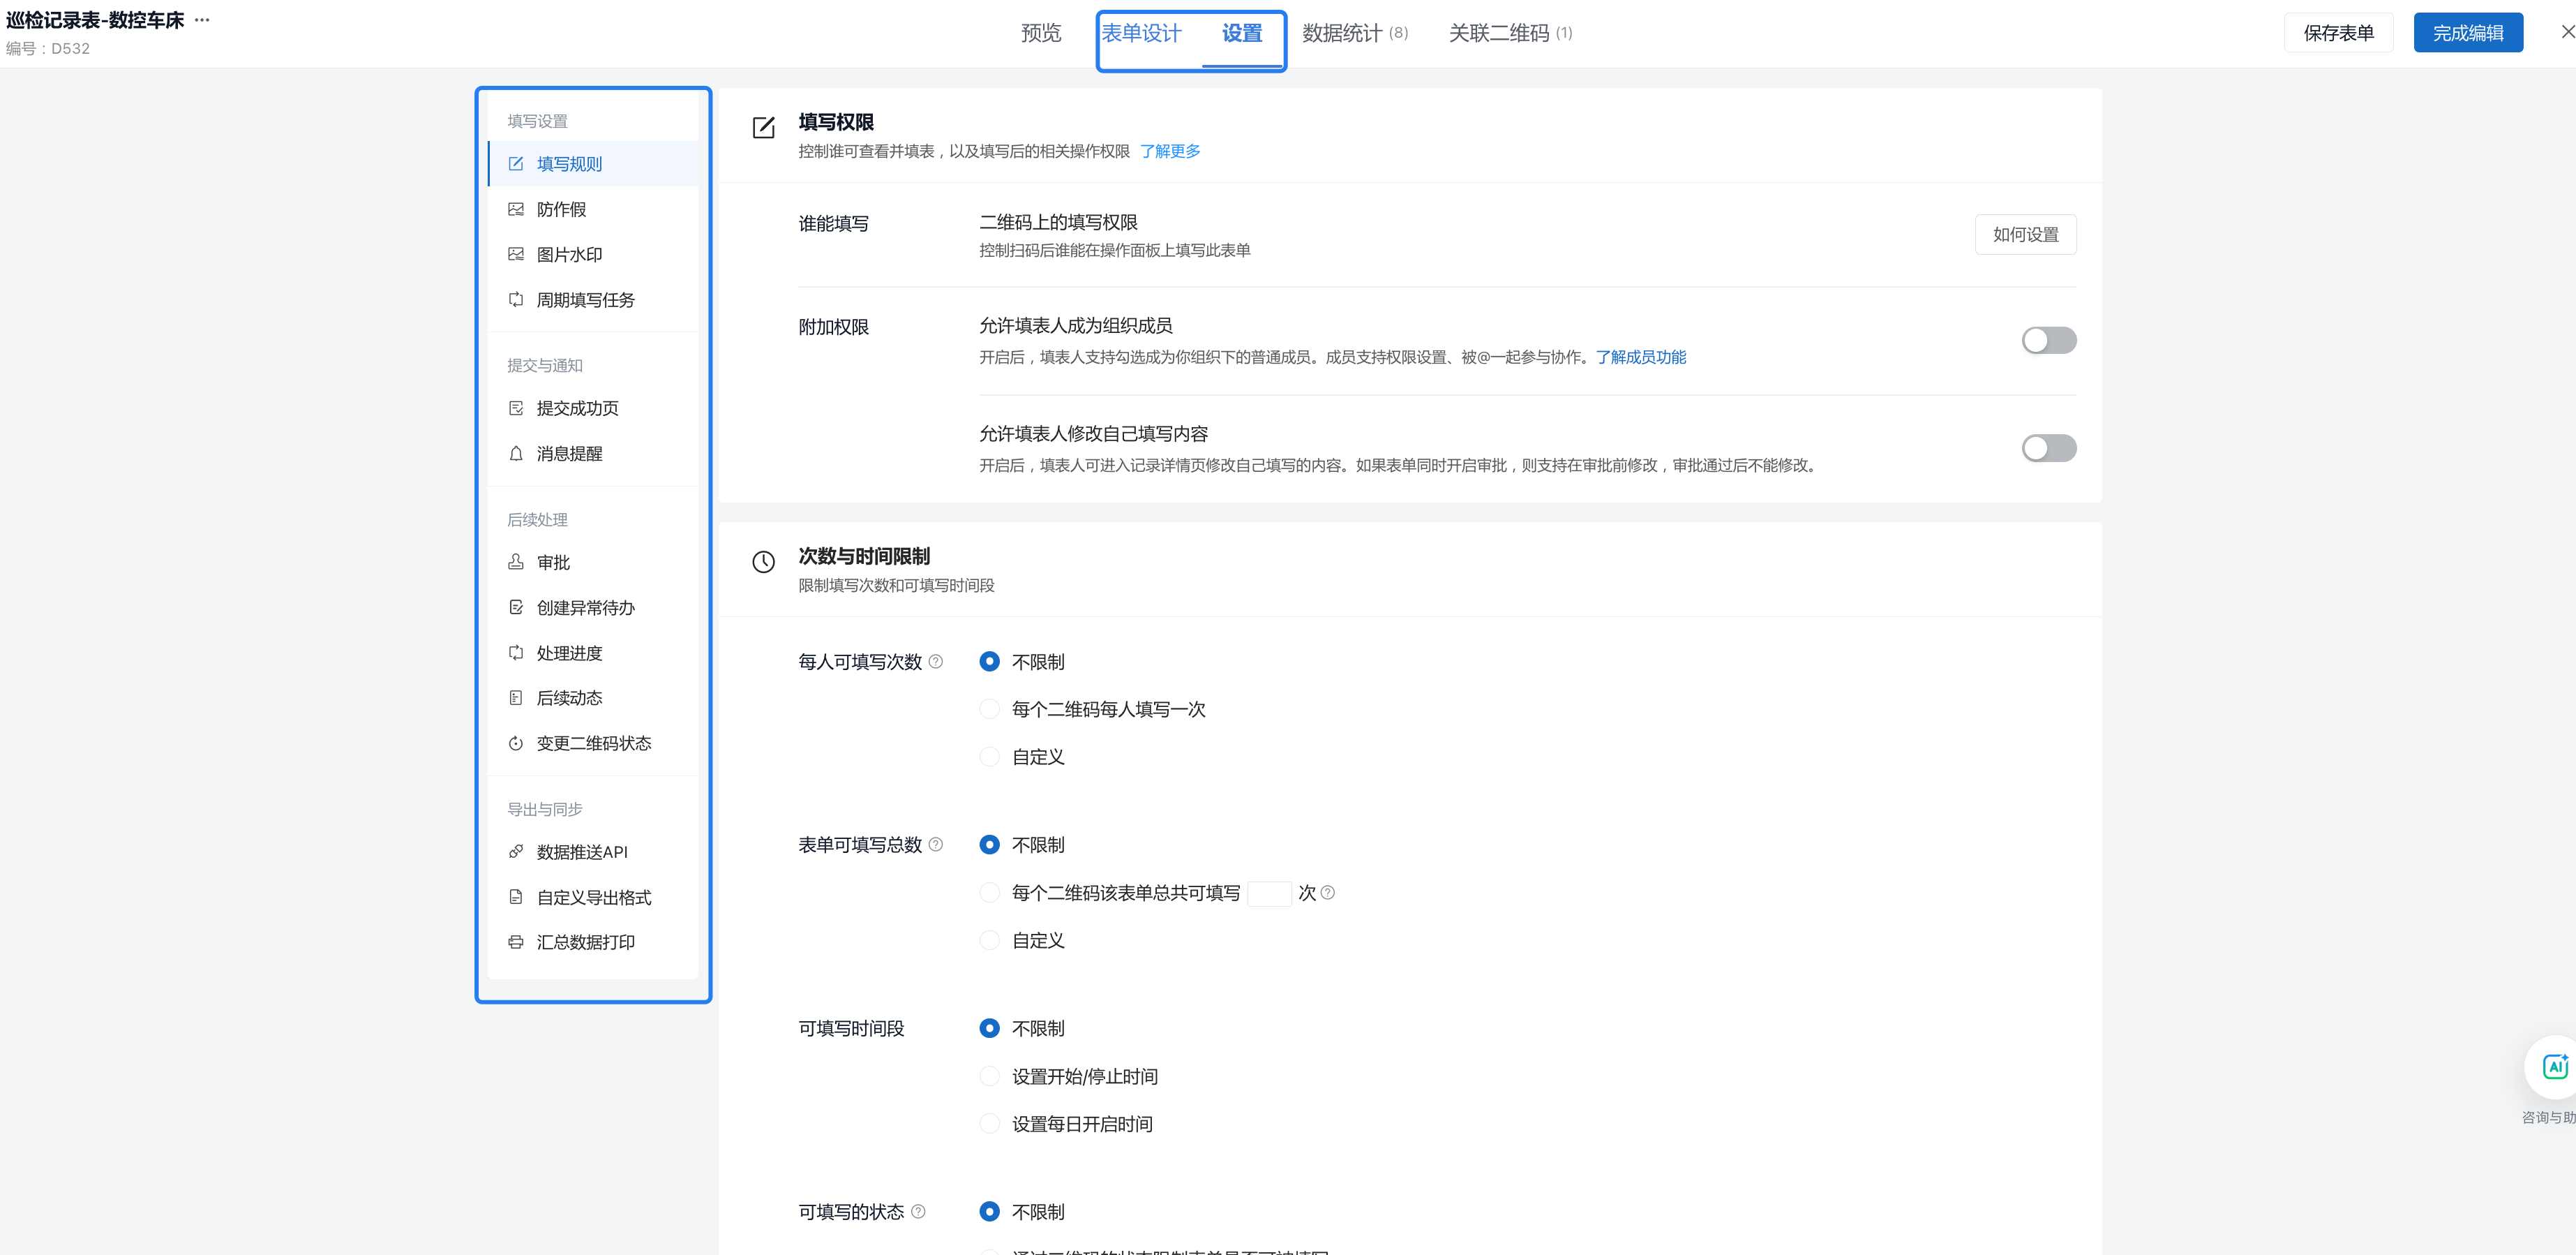Select 不限制 for 表单可填写总数
The image size is (2576, 1255).
[989, 845]
